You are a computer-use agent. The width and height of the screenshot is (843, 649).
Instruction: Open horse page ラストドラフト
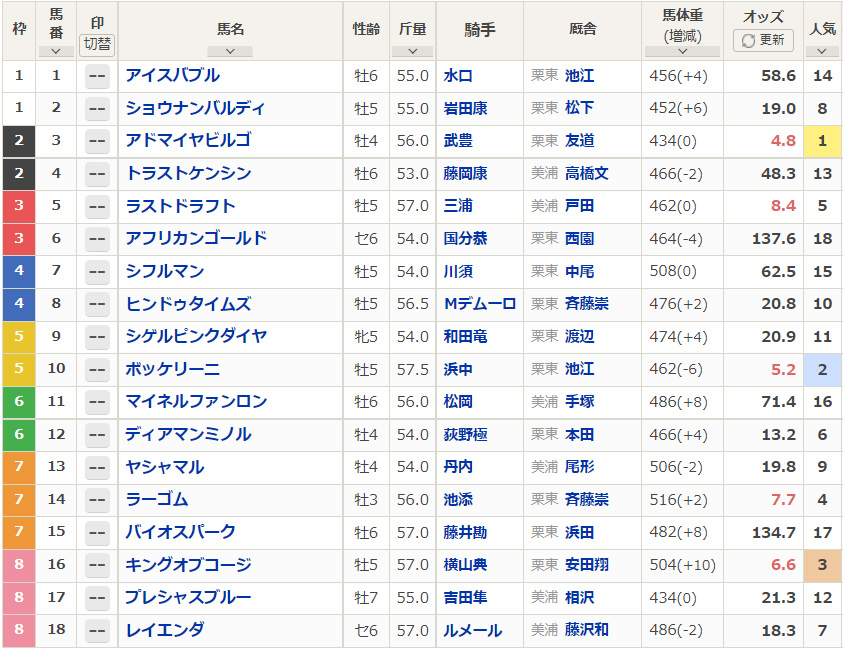tap(181, 206)
